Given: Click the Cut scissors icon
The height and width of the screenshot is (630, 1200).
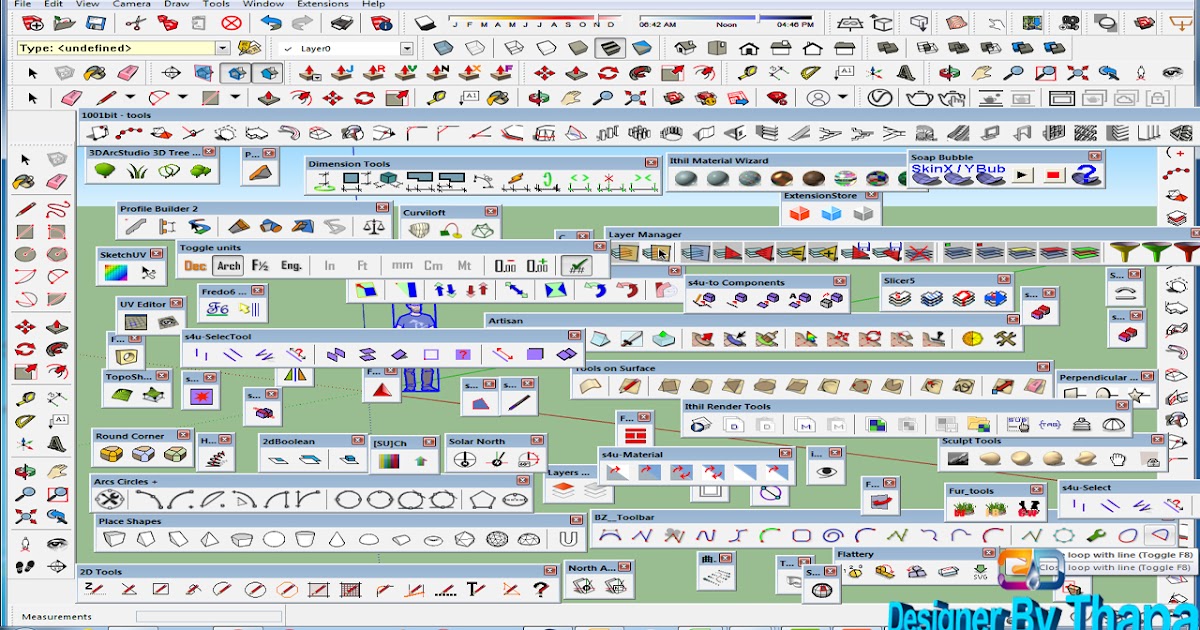Looking at the screenshot, I should coord(137,22).
